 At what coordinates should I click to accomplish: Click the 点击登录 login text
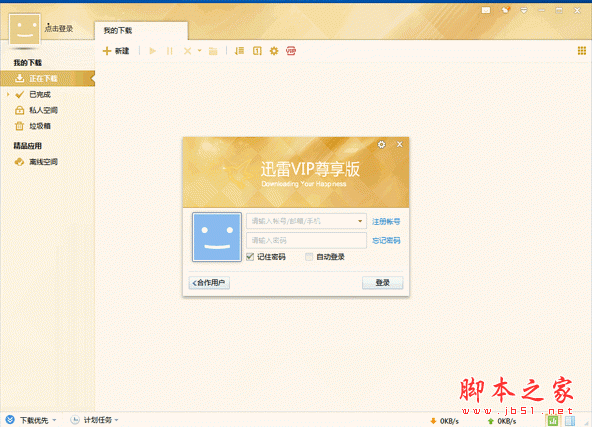pos(59,29)
